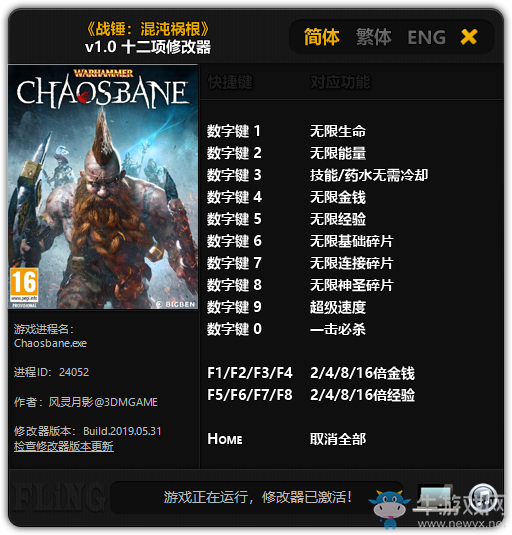Screen dimensions: 512x535
Task: Open the 检查修改器版本更新 link
Action: pyautogui.click(x=64, y=446)
